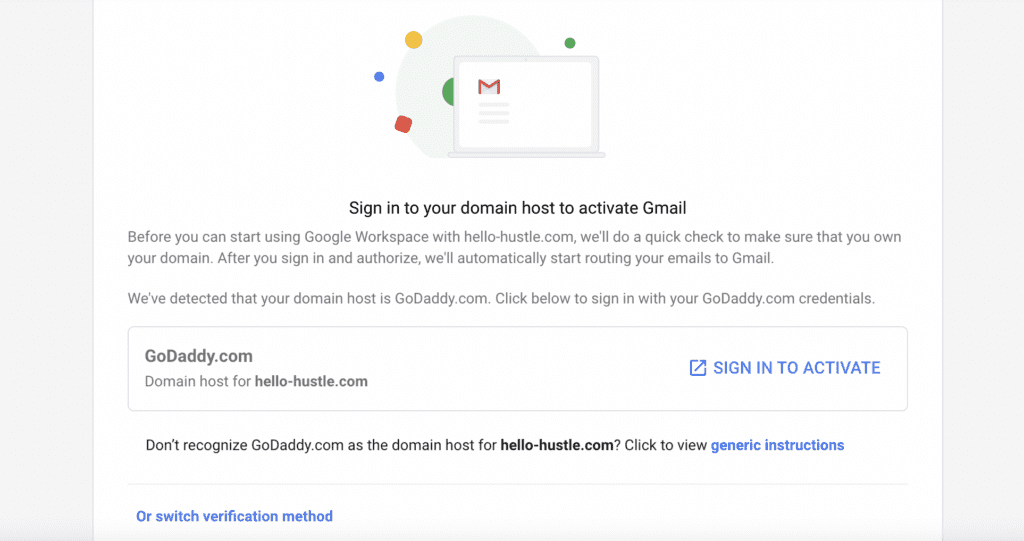Click the GoDaddy.com title in the host card
This screenshot has height=541, width=1024.
[199, 356]
